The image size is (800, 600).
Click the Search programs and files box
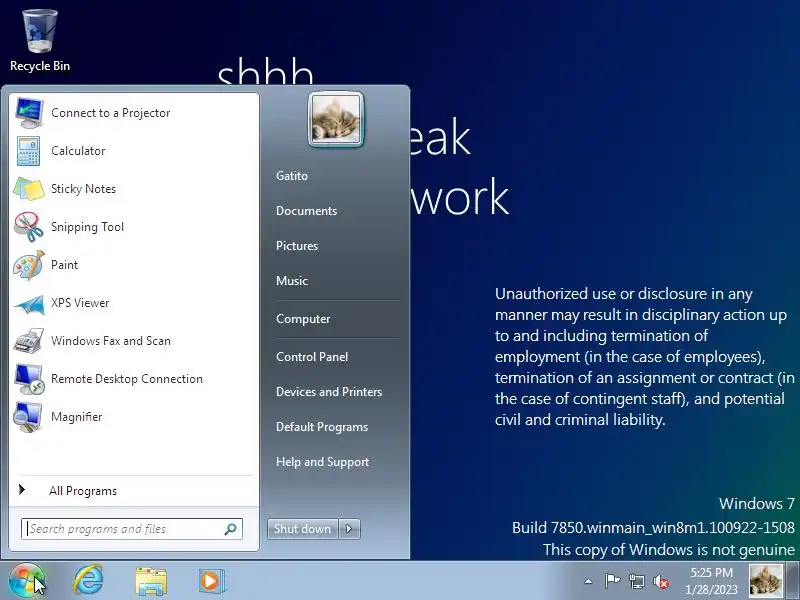click(x=132, y=529)
